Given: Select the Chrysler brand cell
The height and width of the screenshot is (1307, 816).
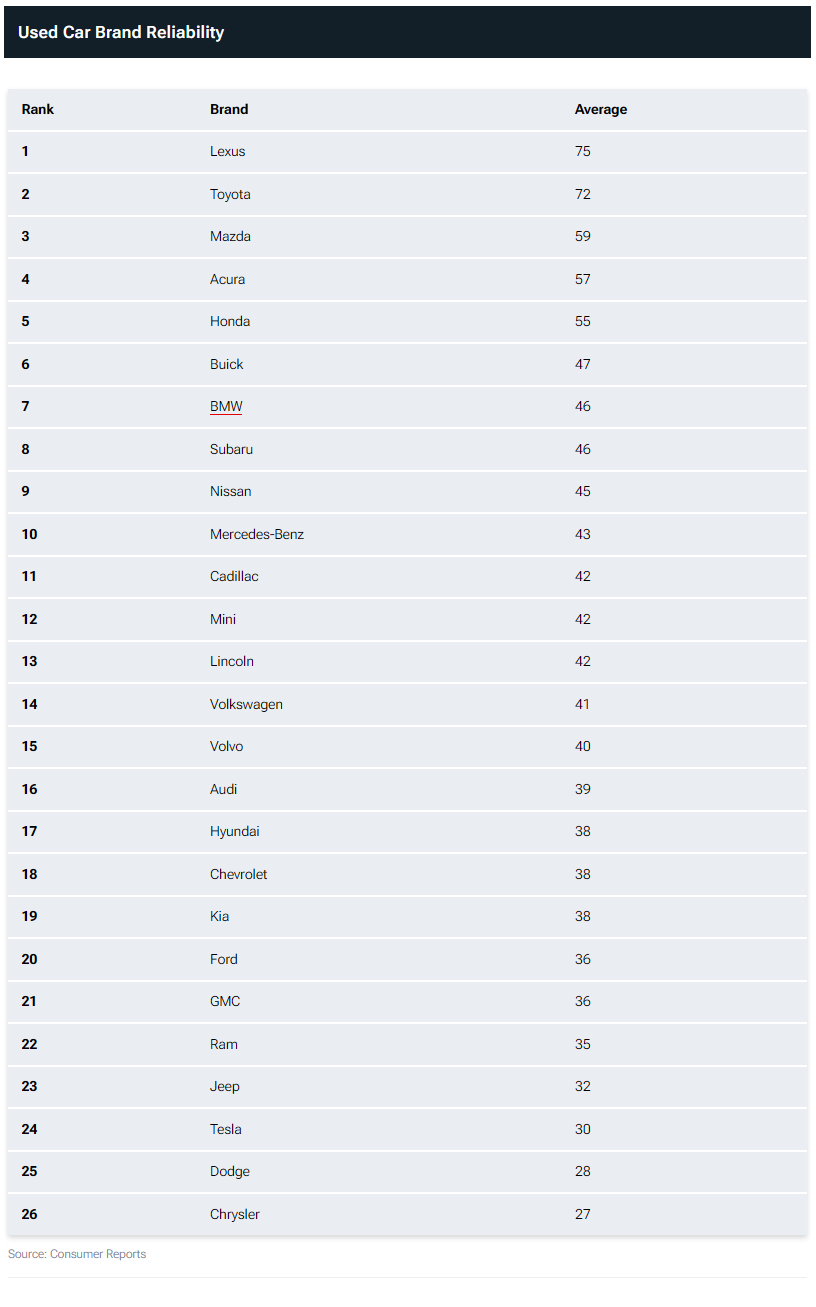Looking at the screenshot, I should (235, 1214).
